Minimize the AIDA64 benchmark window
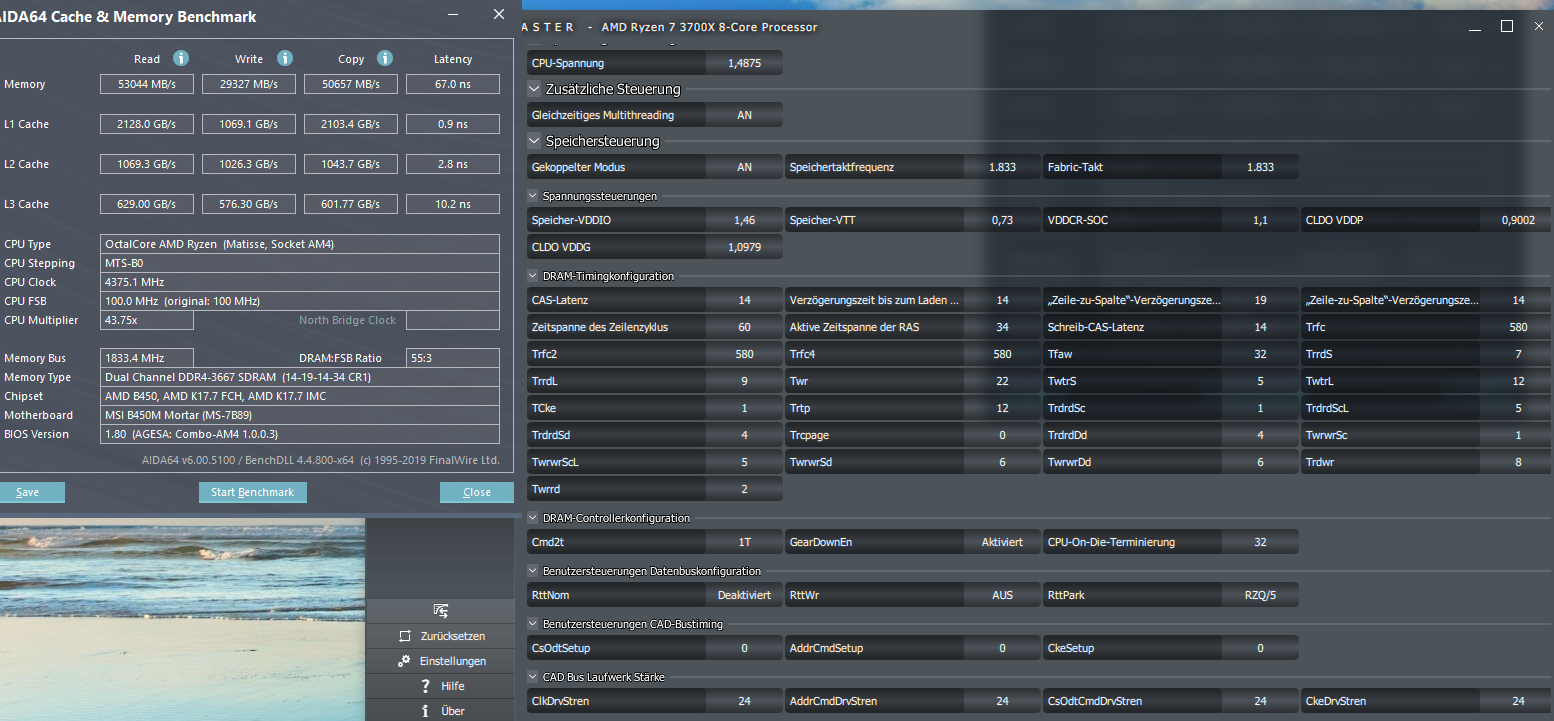 tap(454, 15)
